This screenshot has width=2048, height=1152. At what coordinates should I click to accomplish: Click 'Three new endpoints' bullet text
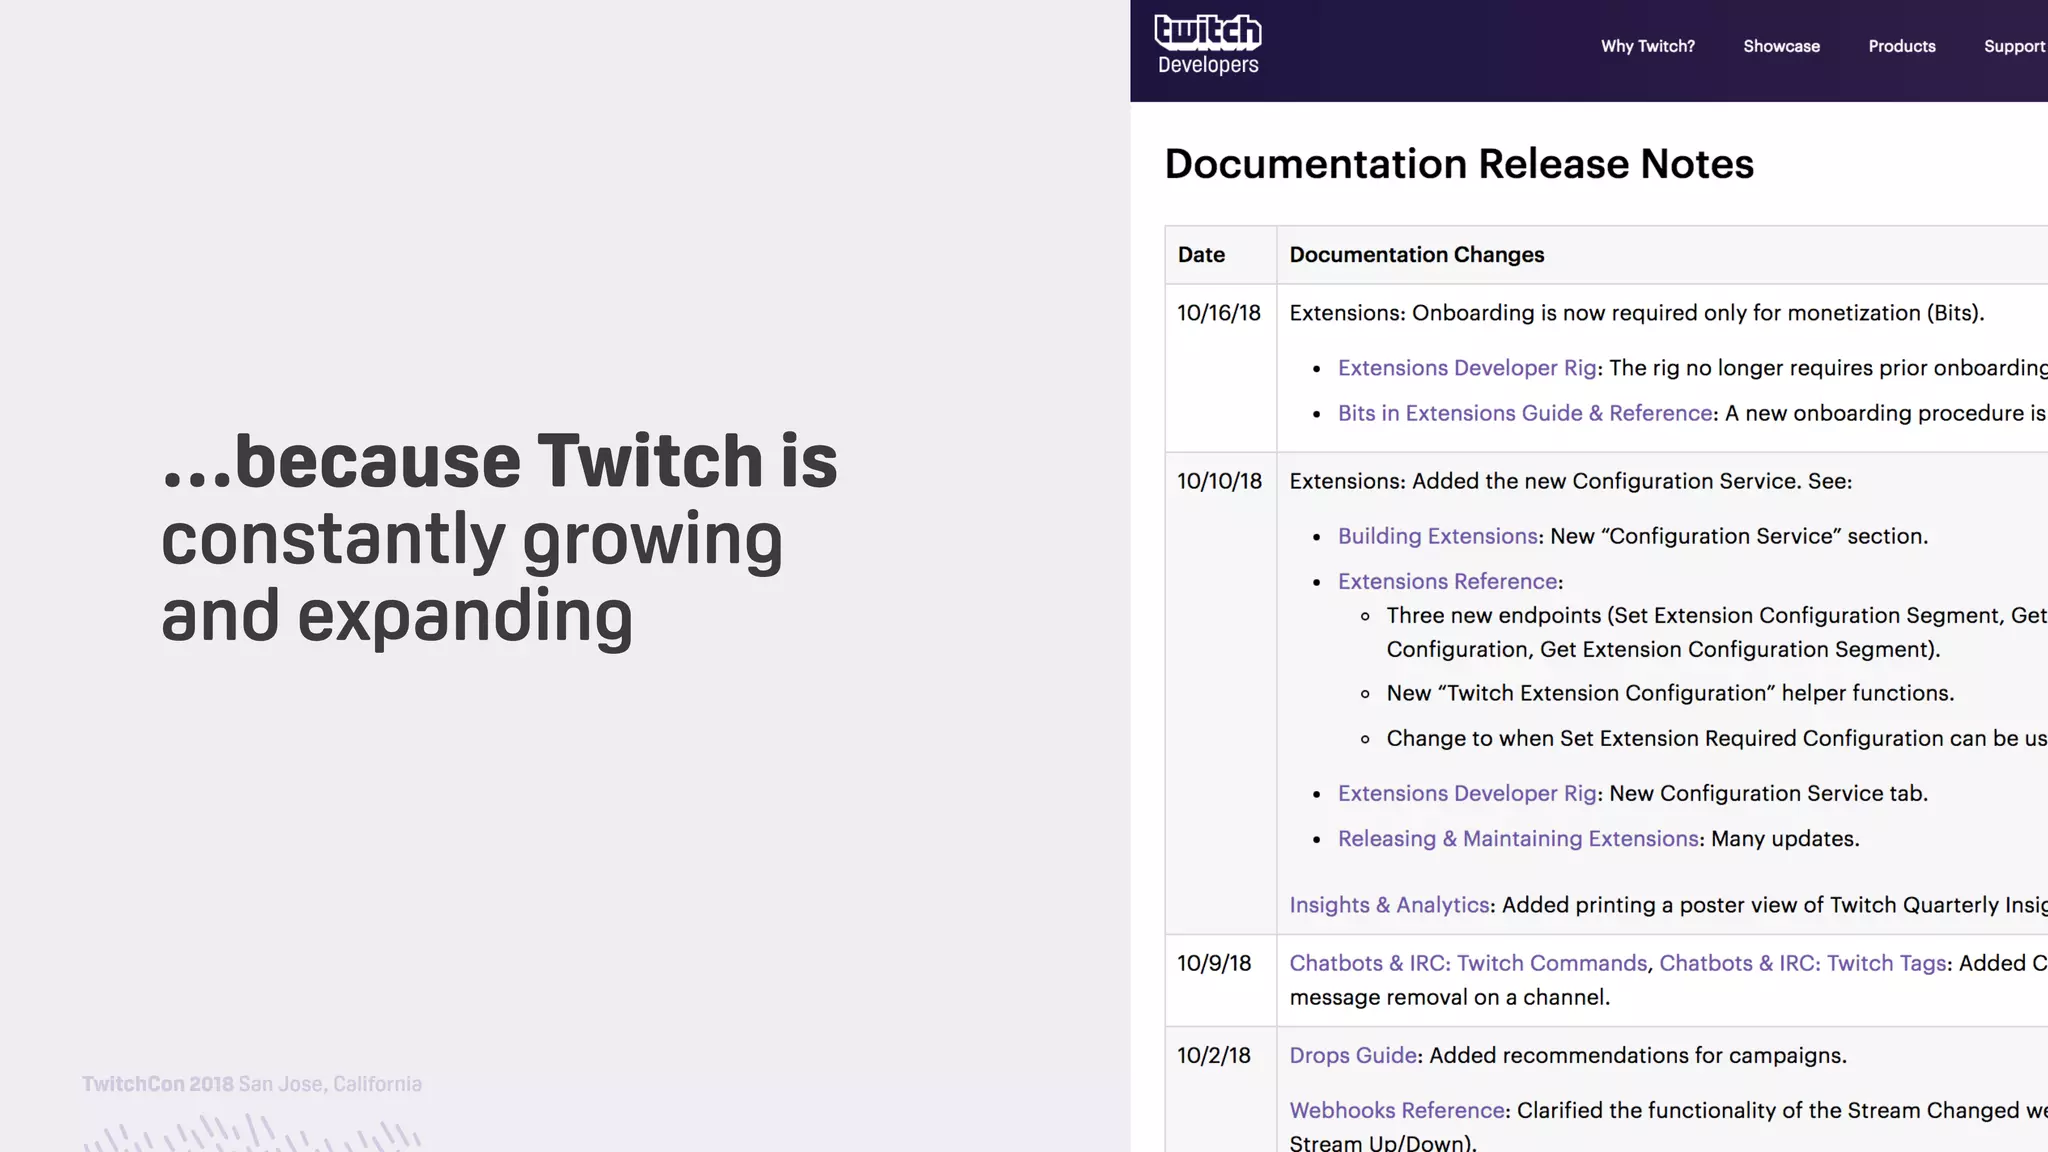[x=1717, y=632]
